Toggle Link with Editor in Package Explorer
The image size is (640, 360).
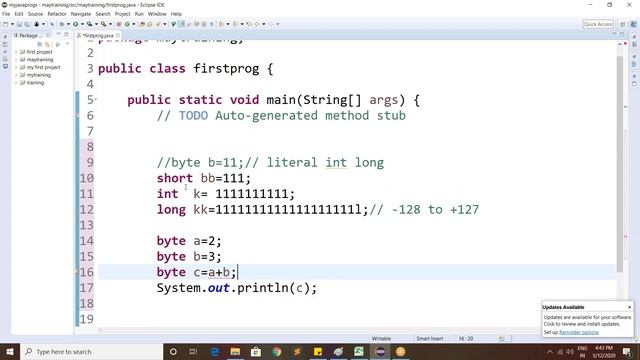click(x=48, y=44)
